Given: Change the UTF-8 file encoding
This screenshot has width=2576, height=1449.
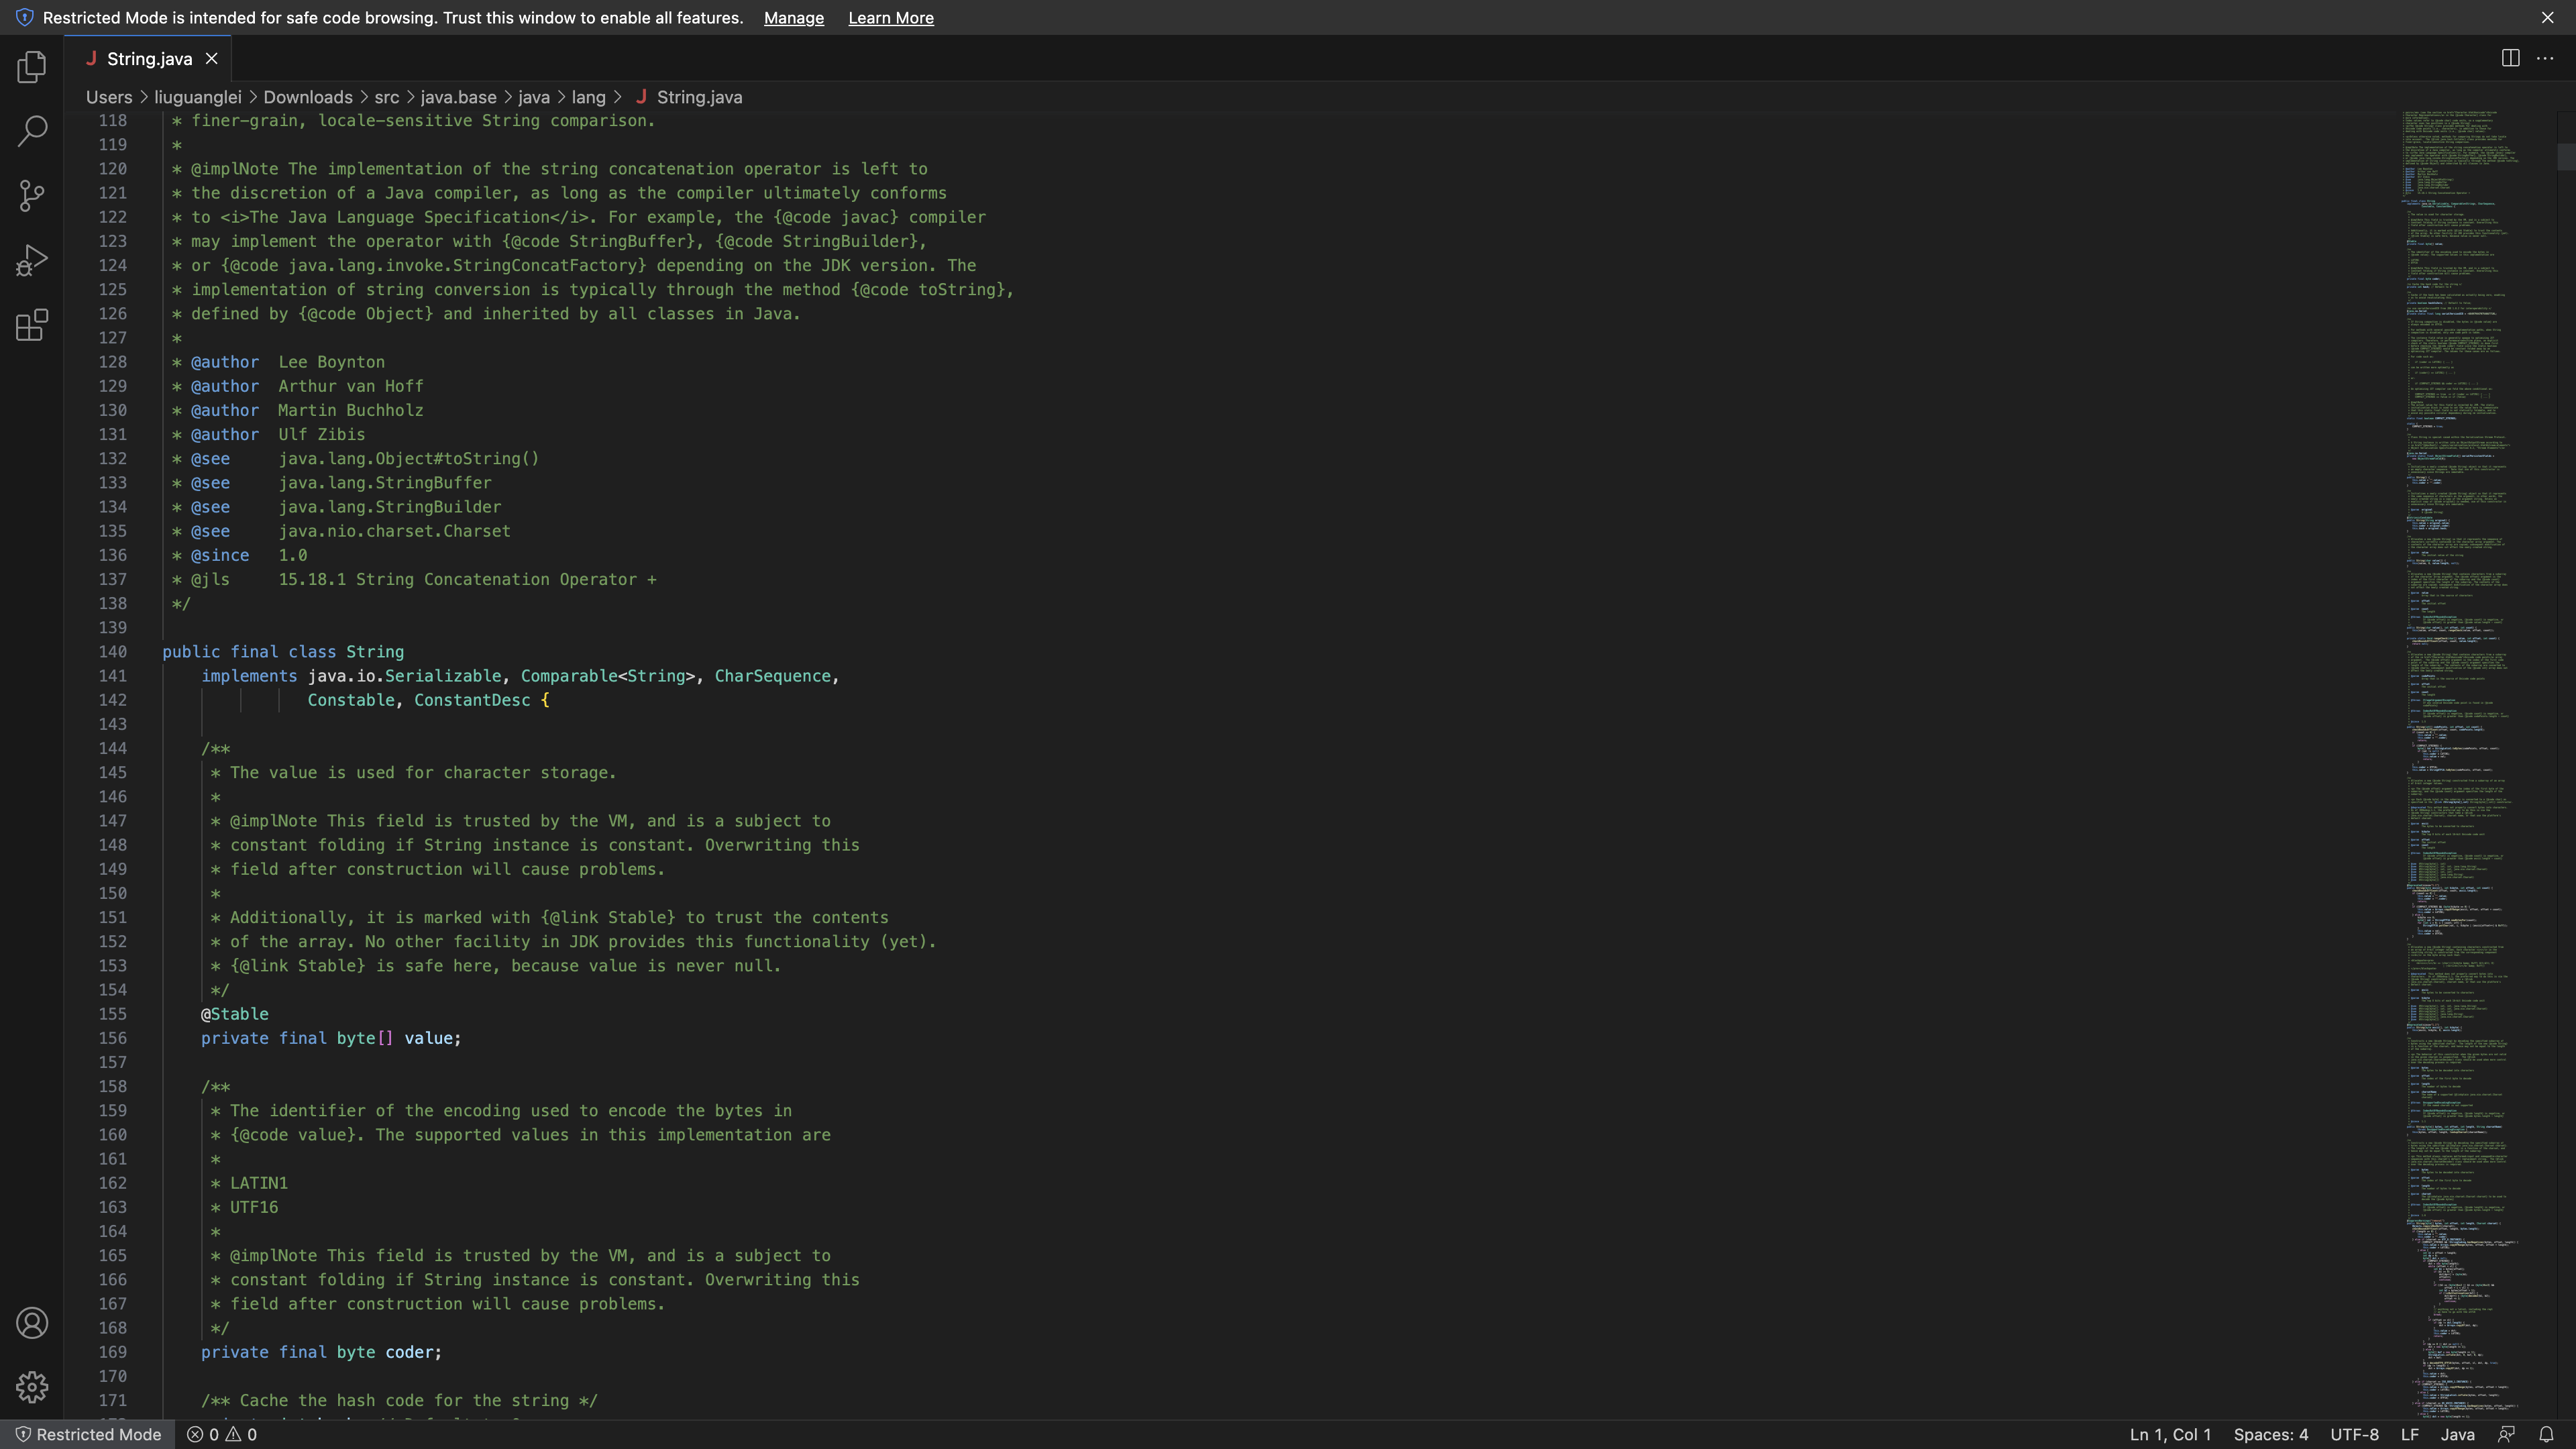Looking at the screenshot, I should click(x=2355, y=1434).
